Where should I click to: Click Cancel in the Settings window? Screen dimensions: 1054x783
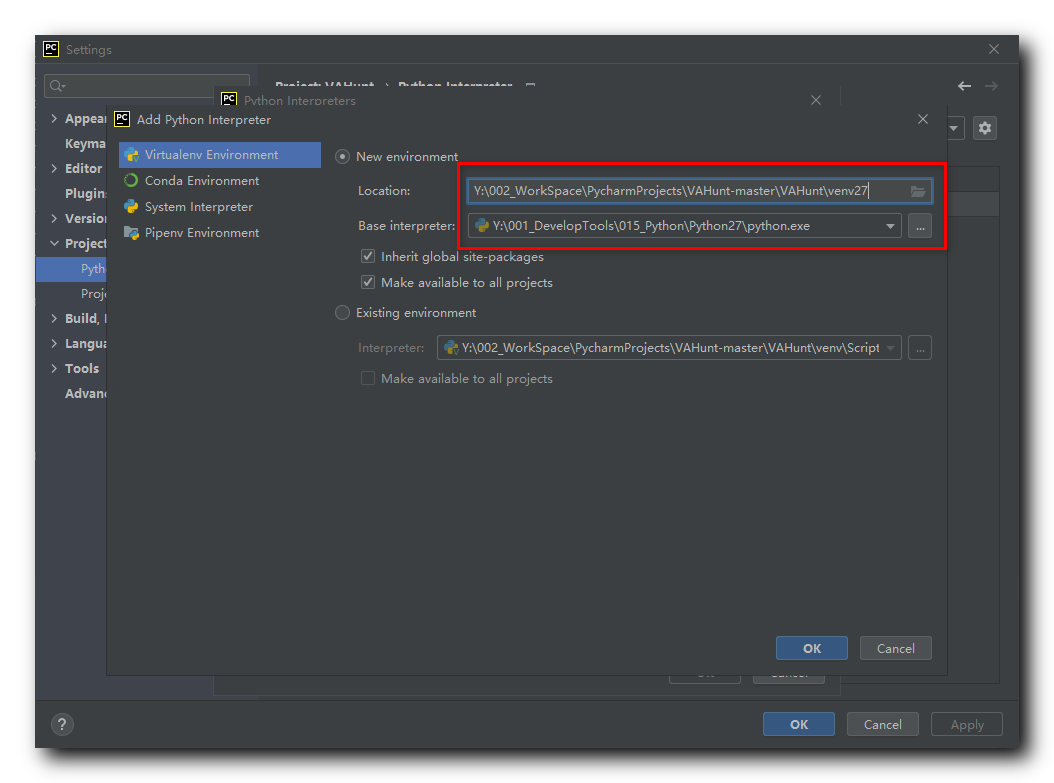[883, 725]
